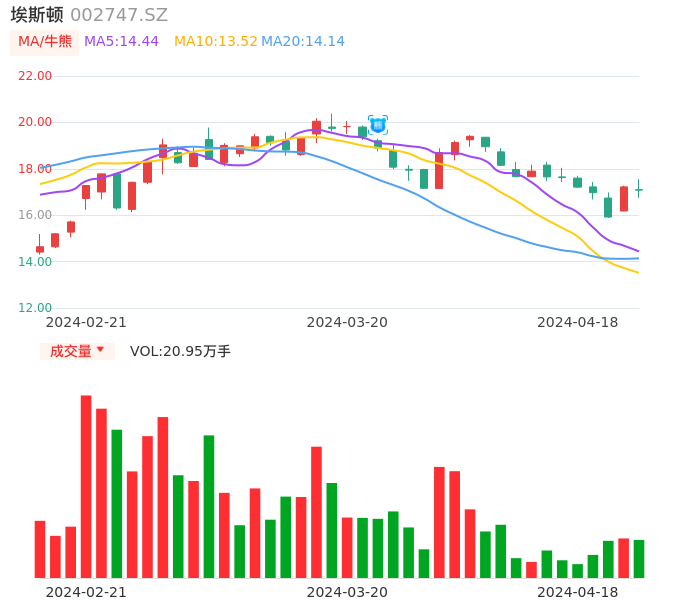Click the MA20:14.14 blue legend label
The height and width of the screenshot is (606, 686).
(x=303, y=42)
